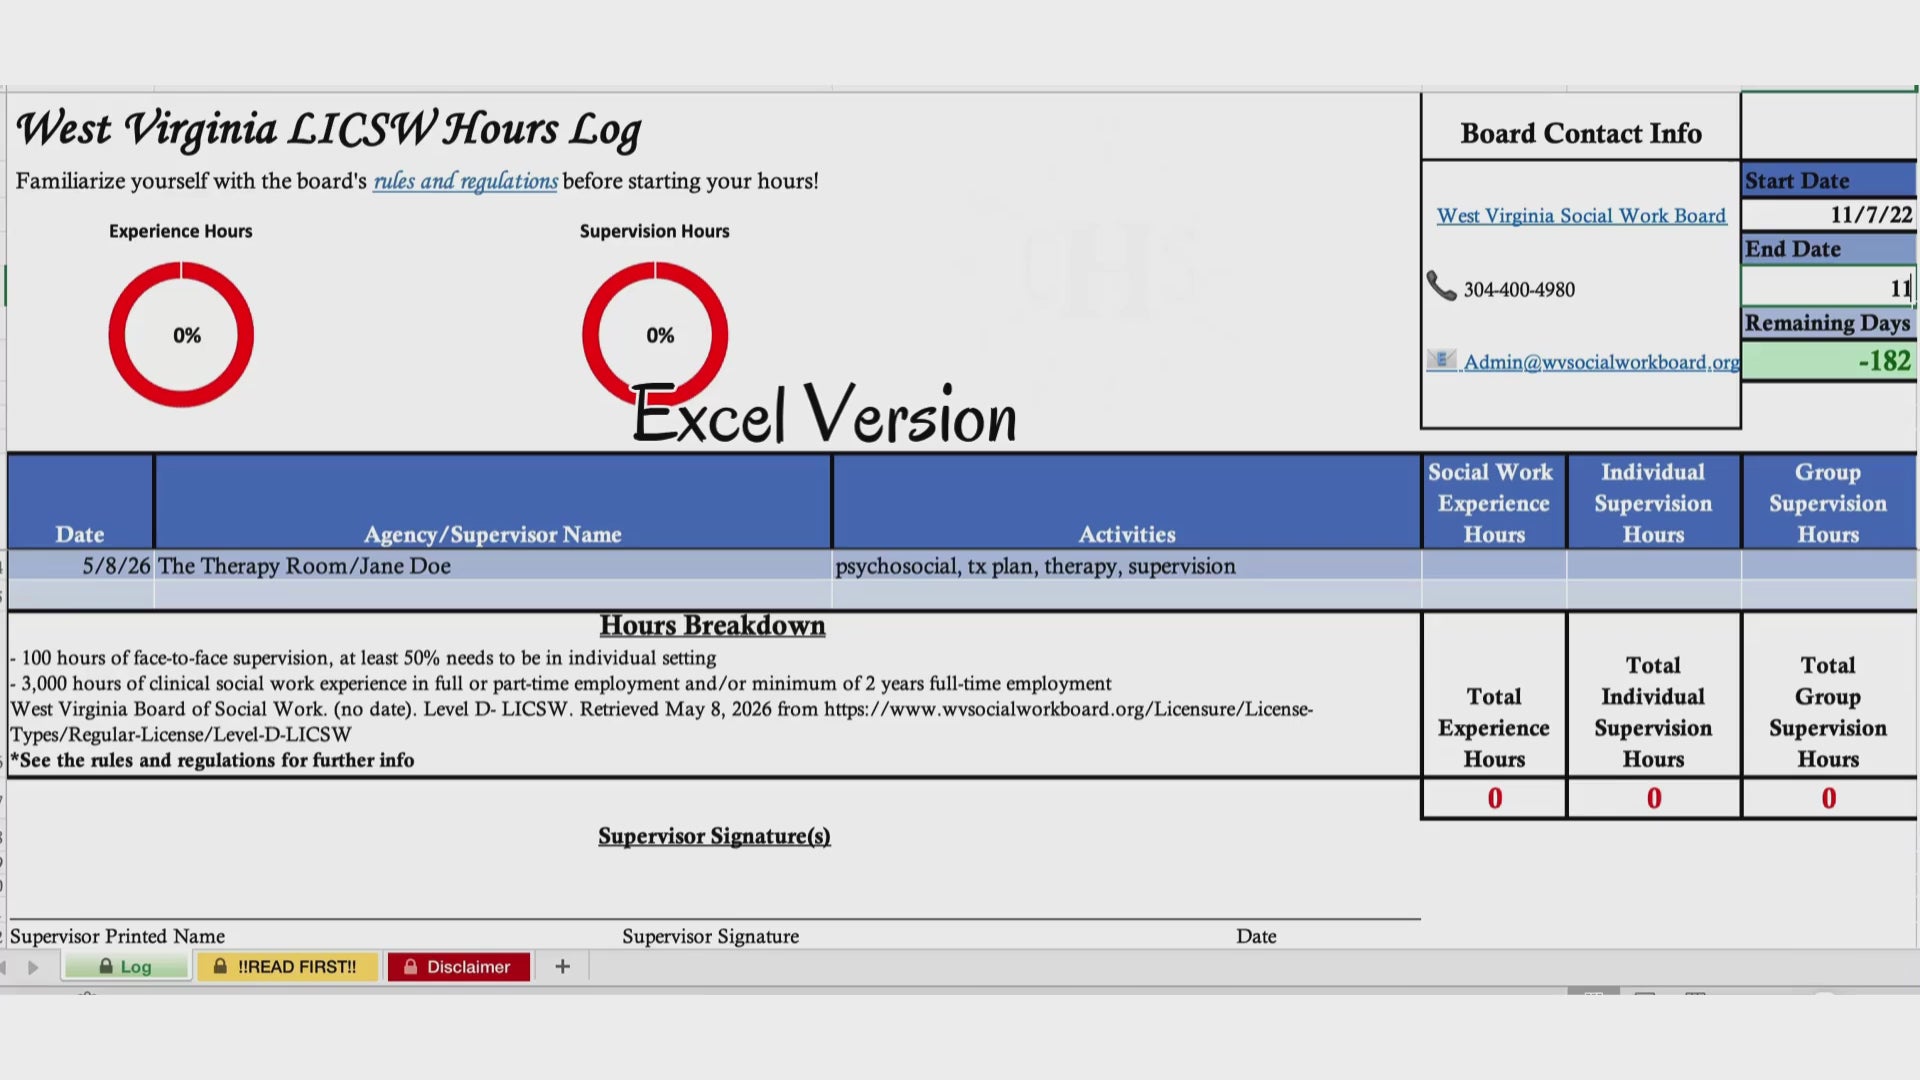Click the next sheet navigation arrow

tap(33, 967)
